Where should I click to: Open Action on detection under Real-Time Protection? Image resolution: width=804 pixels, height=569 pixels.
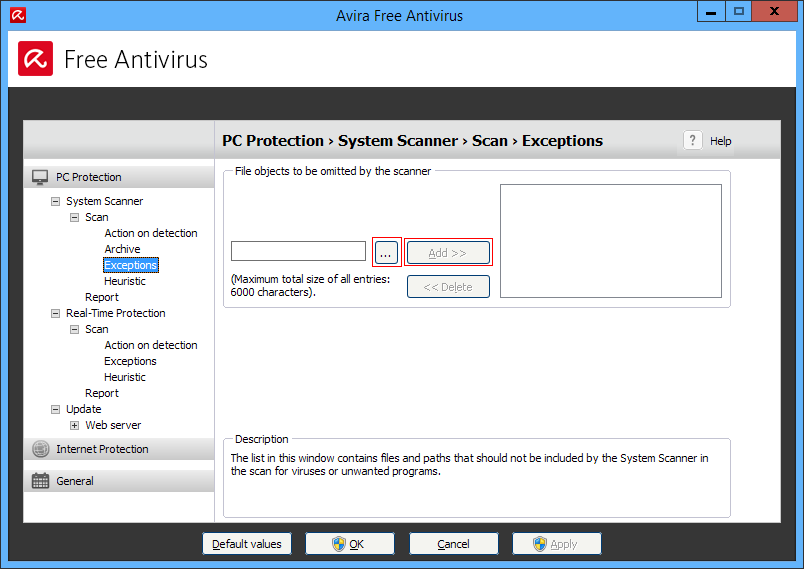point(151,345)
